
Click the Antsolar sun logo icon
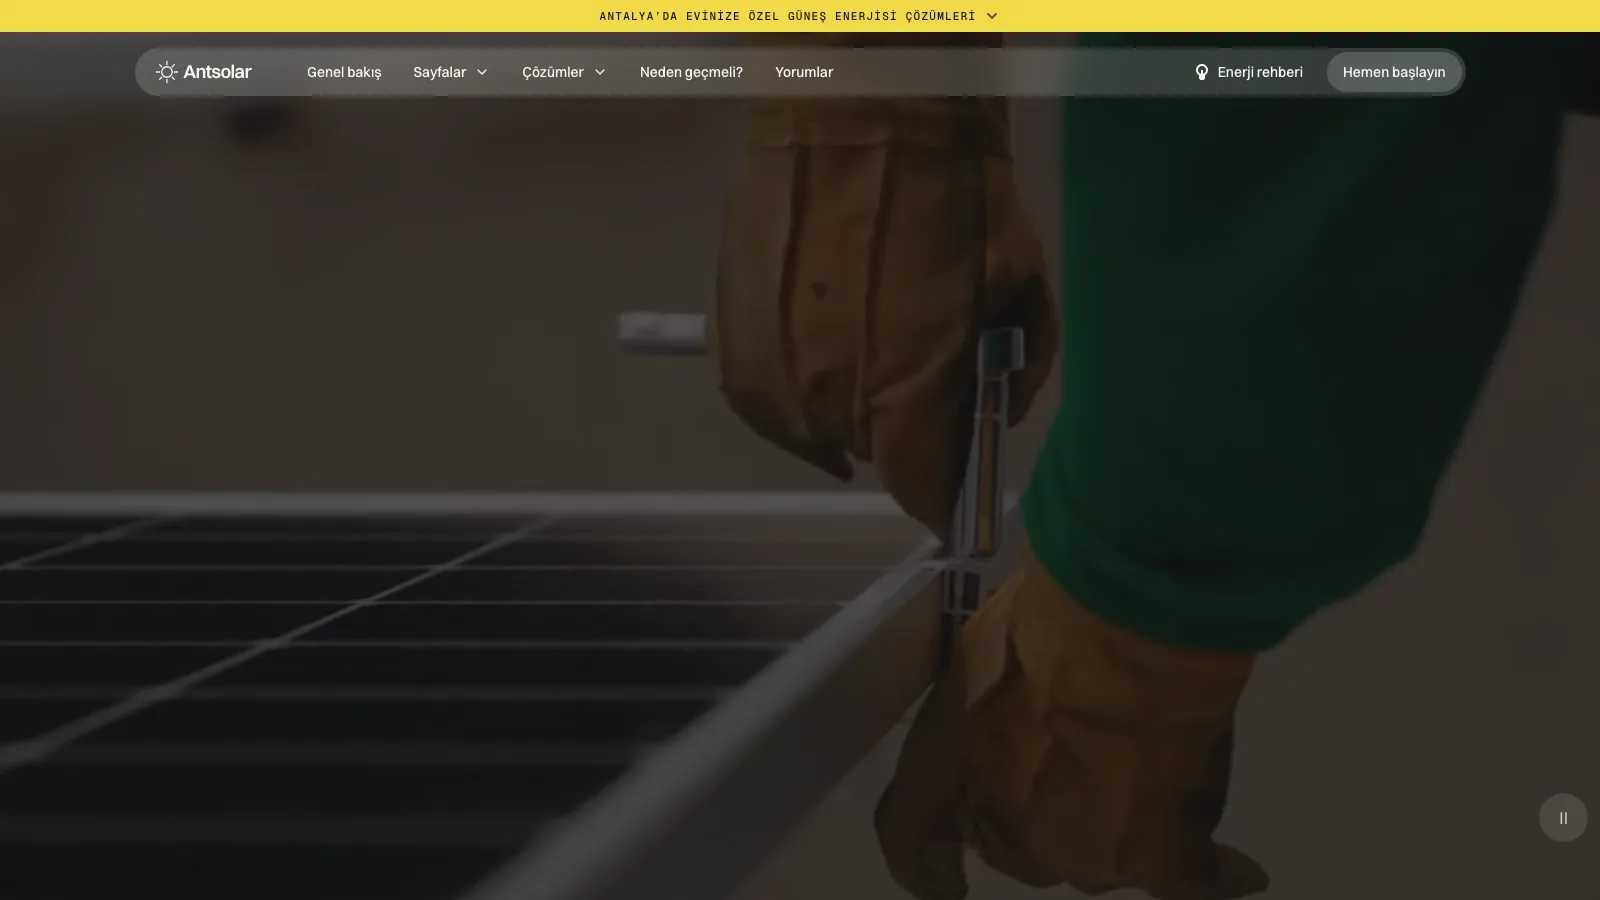(166, 72)
